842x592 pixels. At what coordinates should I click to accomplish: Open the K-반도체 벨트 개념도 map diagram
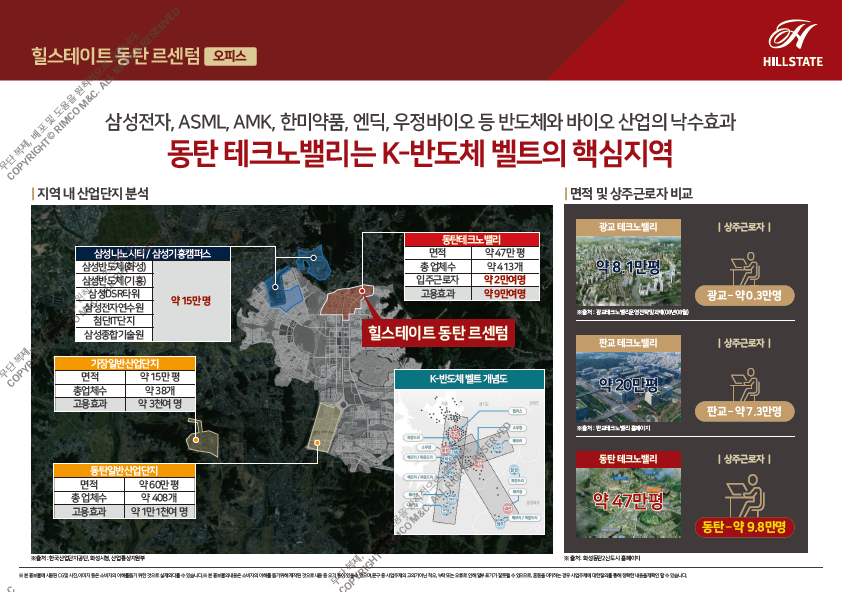pos(469,461)
